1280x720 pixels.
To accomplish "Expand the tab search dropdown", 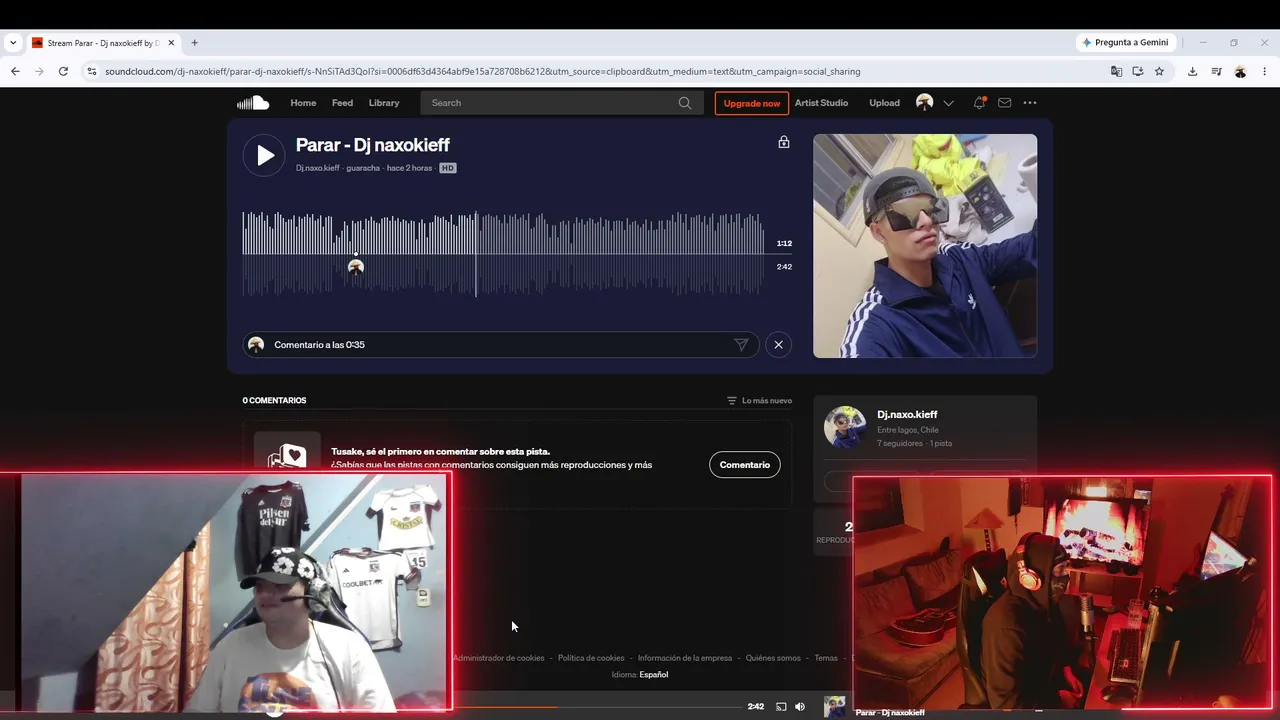I will coord(13,43).
